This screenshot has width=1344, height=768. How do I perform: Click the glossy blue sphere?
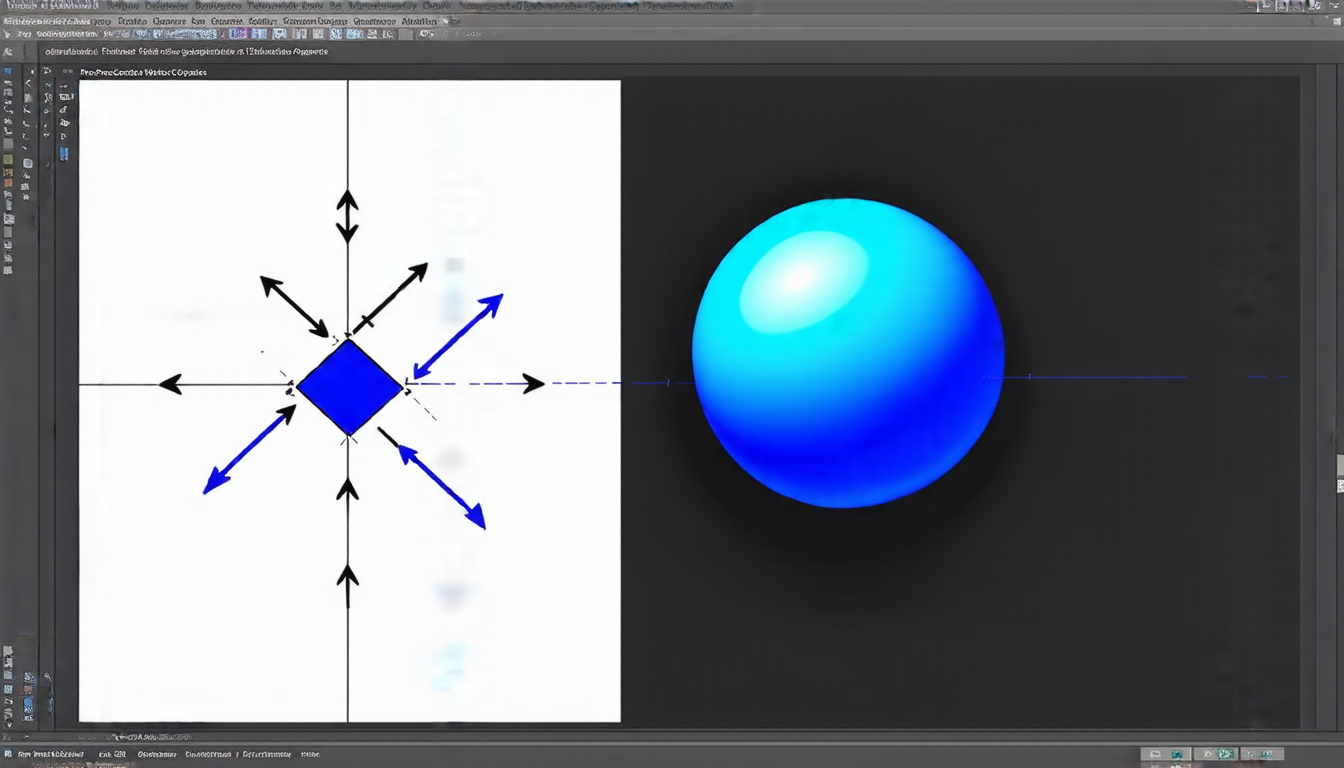(848, 353)
